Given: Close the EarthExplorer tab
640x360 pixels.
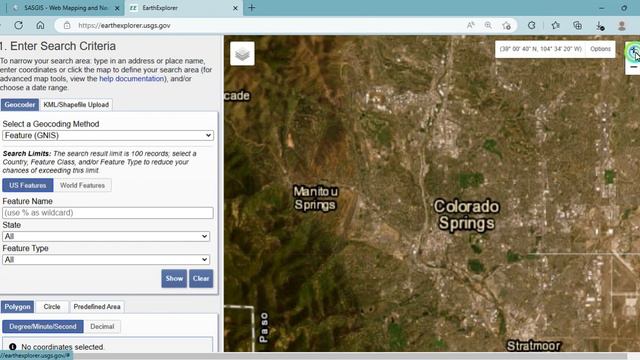Looking at the screenshot, I should coord(235,8).
